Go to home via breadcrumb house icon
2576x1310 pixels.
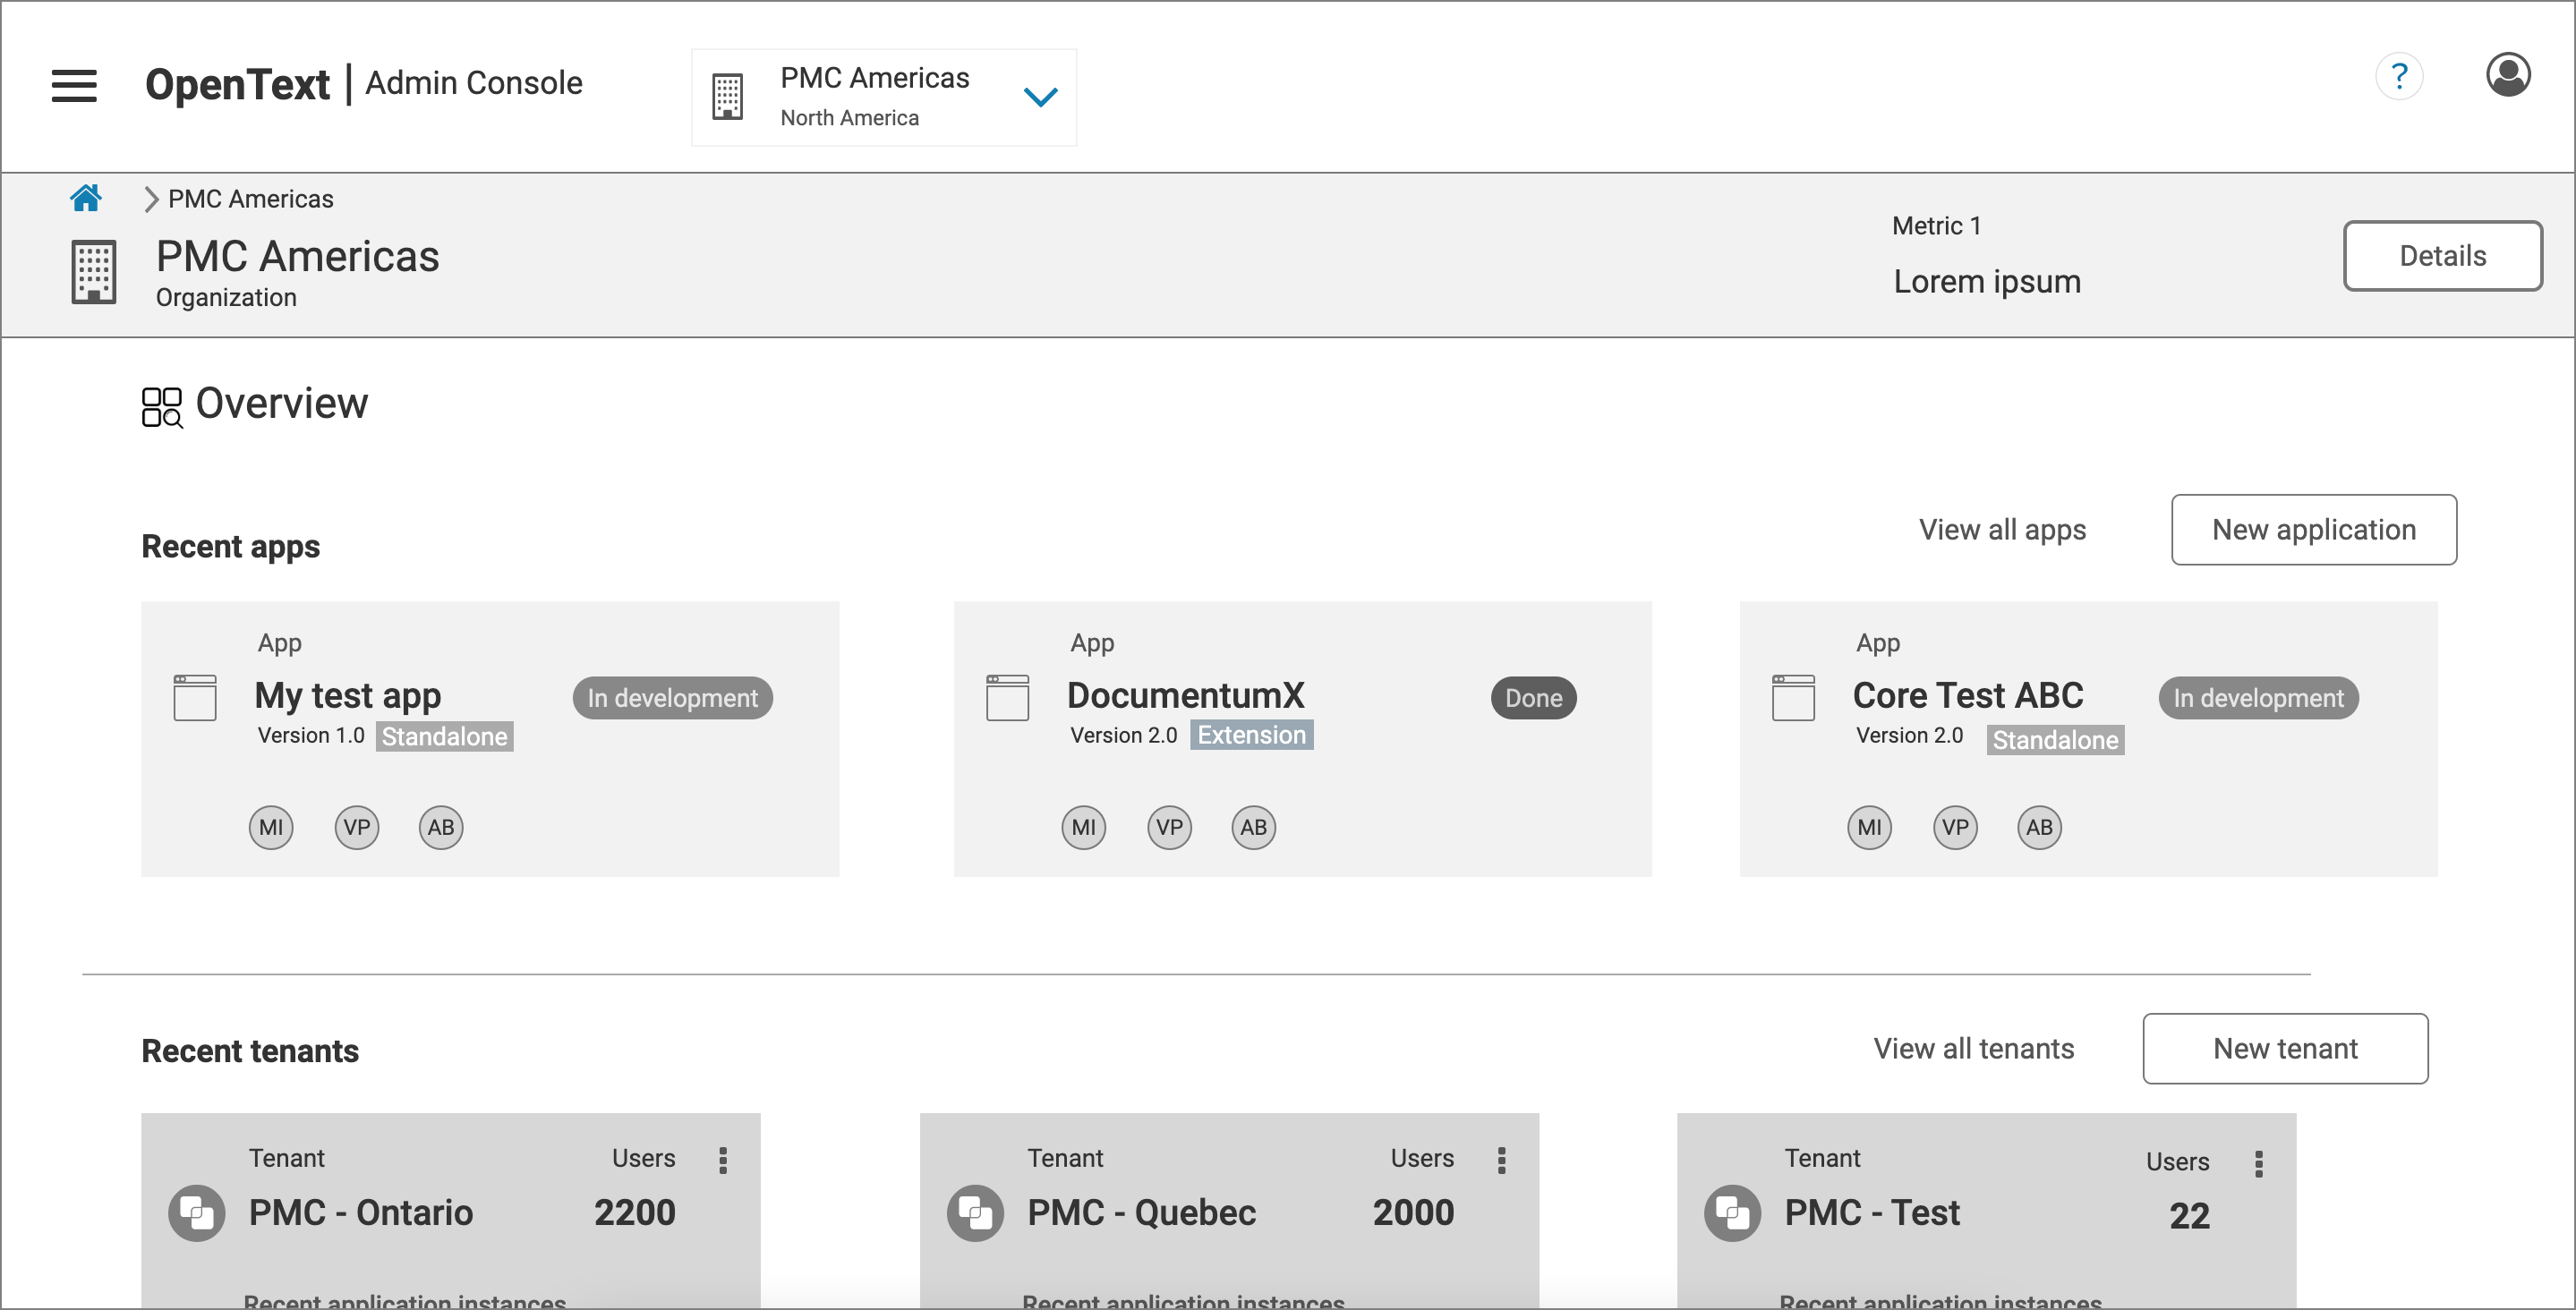[x=86, y=198]
